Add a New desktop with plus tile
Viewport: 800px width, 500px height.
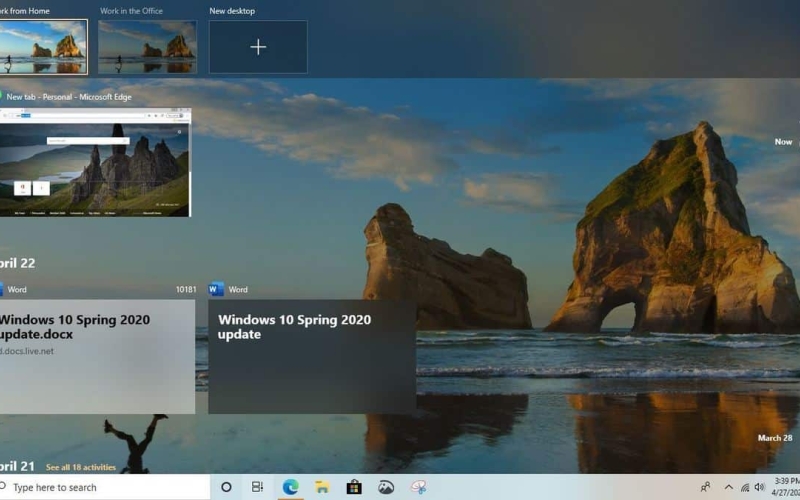click(258, 47)
